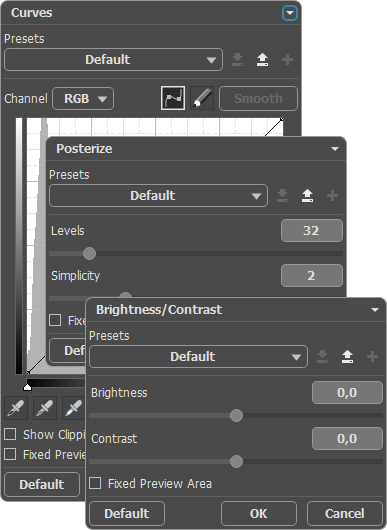Select the pencil draw curve tool
This screenshot has height=530, width=387.
click(202, 98)
